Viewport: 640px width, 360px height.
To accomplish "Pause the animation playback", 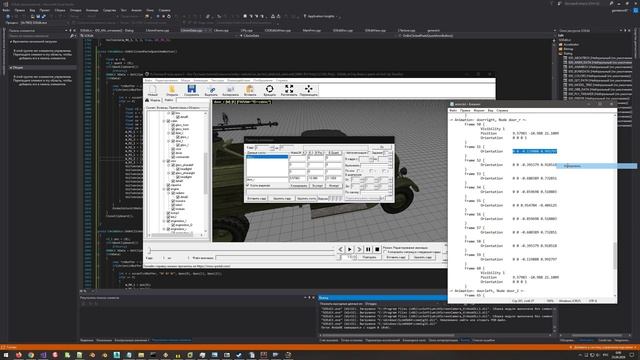I will pyautogui.click(x=368, y=249).
